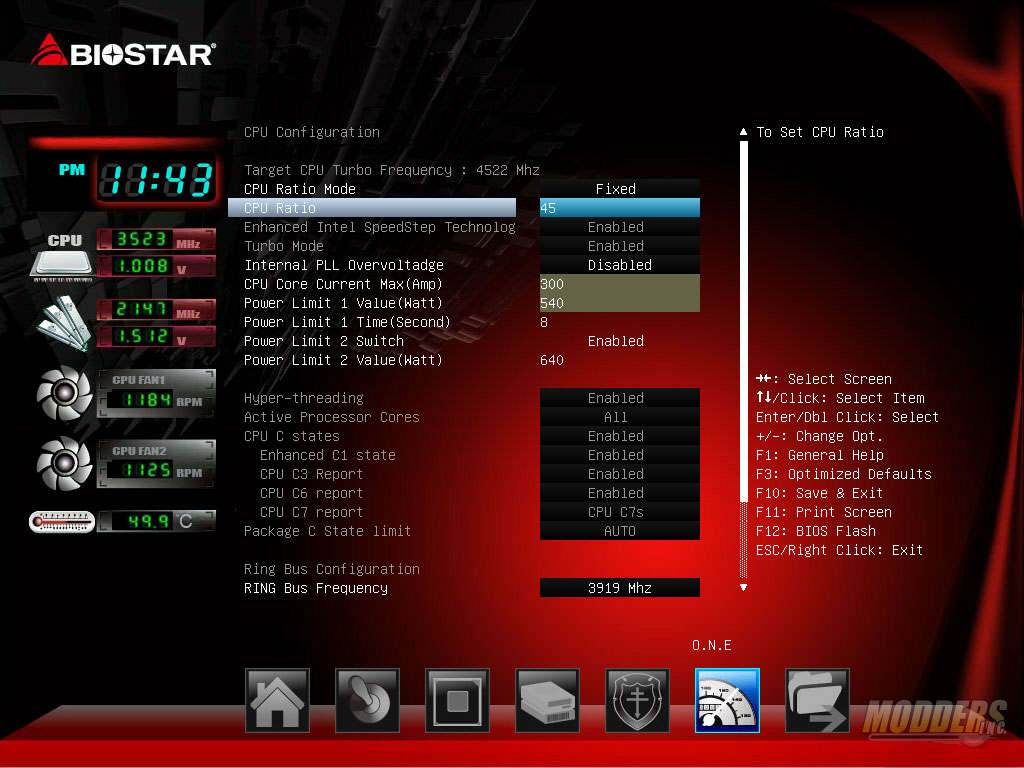The width and height of the screenshot is (1024, 768).
Task: Toggle the CPU C states Enabled value
Action: pyautogui.click(x=620, y=436)
